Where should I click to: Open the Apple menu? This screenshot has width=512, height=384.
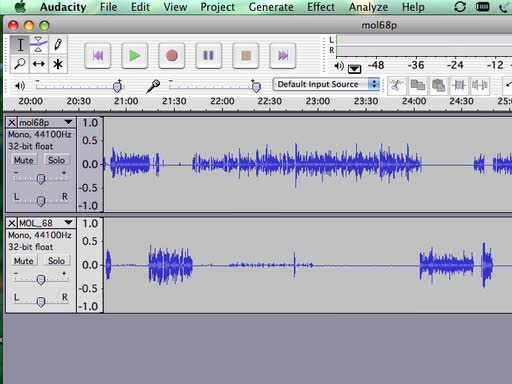point(21,7)
